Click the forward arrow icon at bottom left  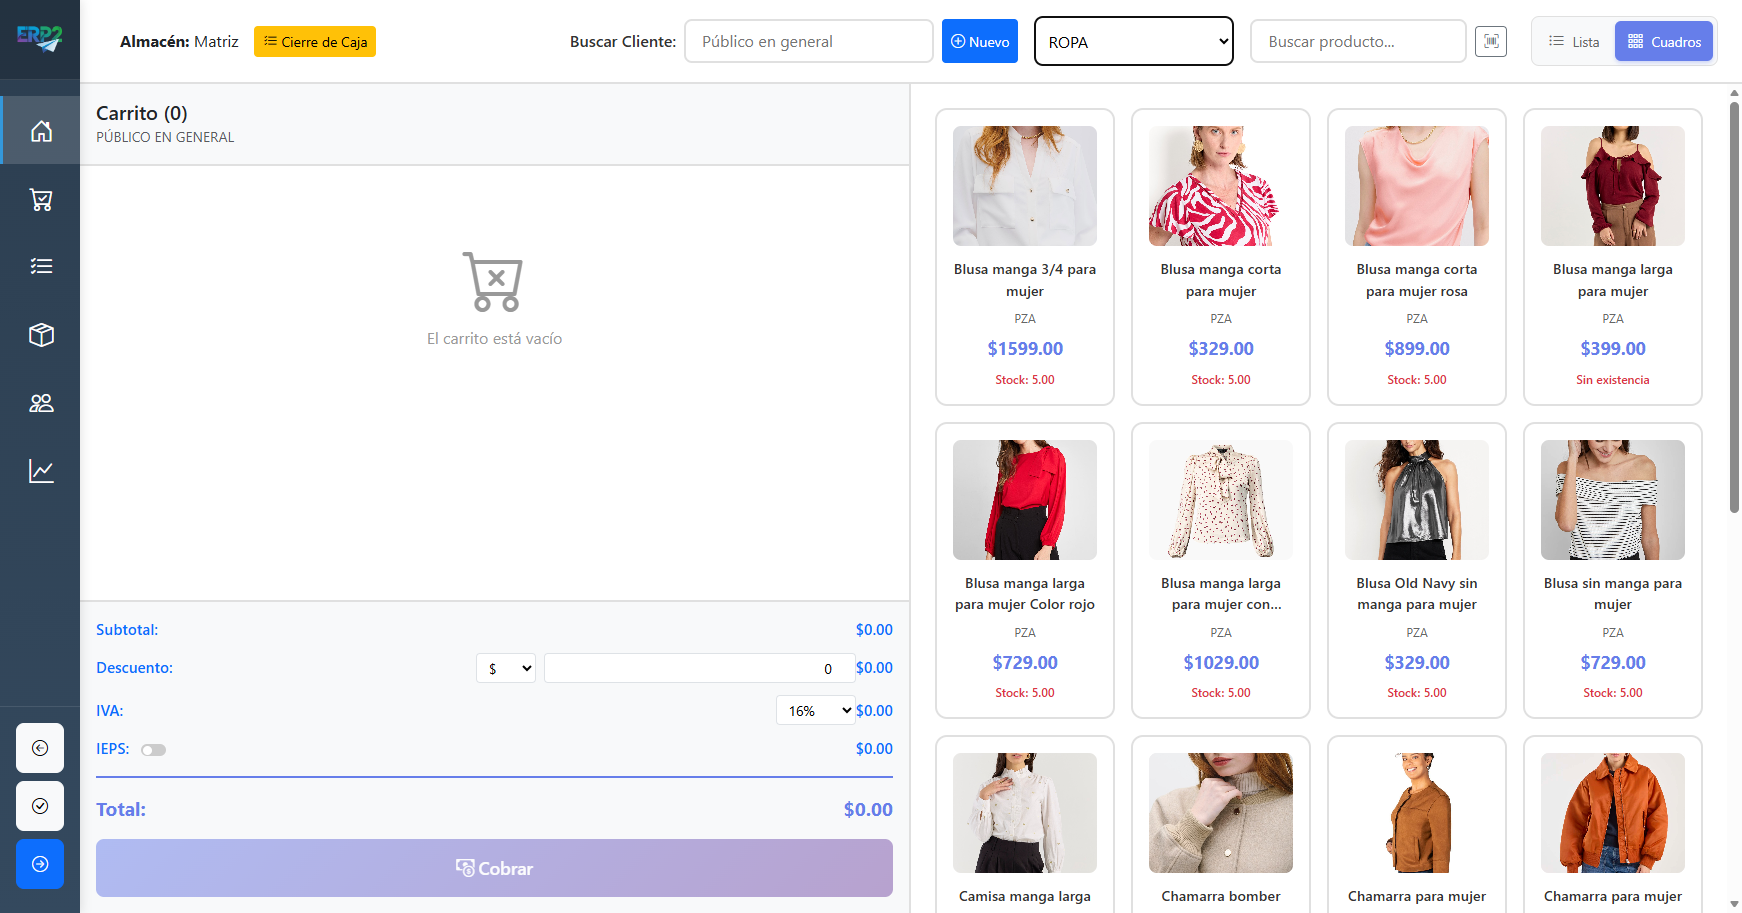click(x=39, y=864)
